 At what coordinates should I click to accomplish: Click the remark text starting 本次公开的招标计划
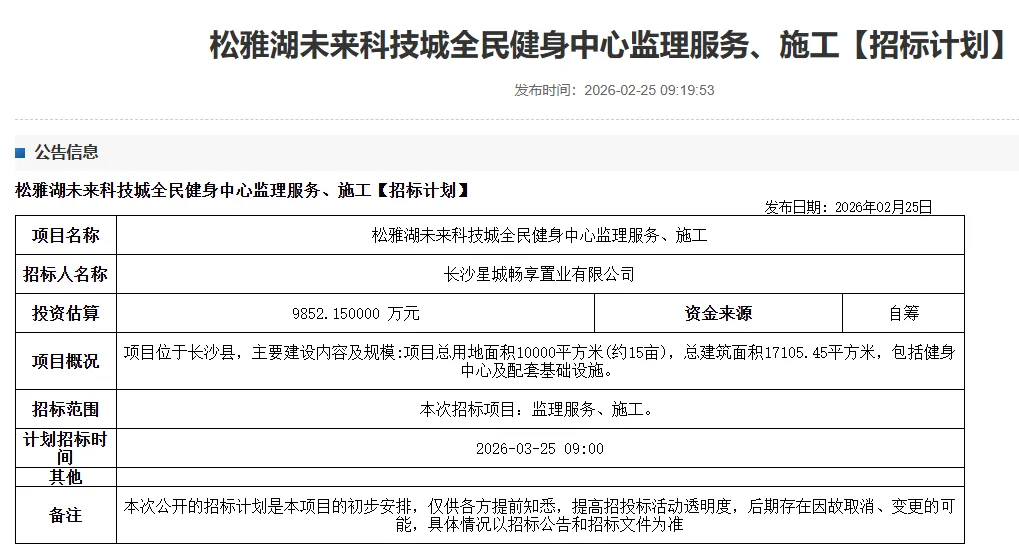(x=539, y=515)
